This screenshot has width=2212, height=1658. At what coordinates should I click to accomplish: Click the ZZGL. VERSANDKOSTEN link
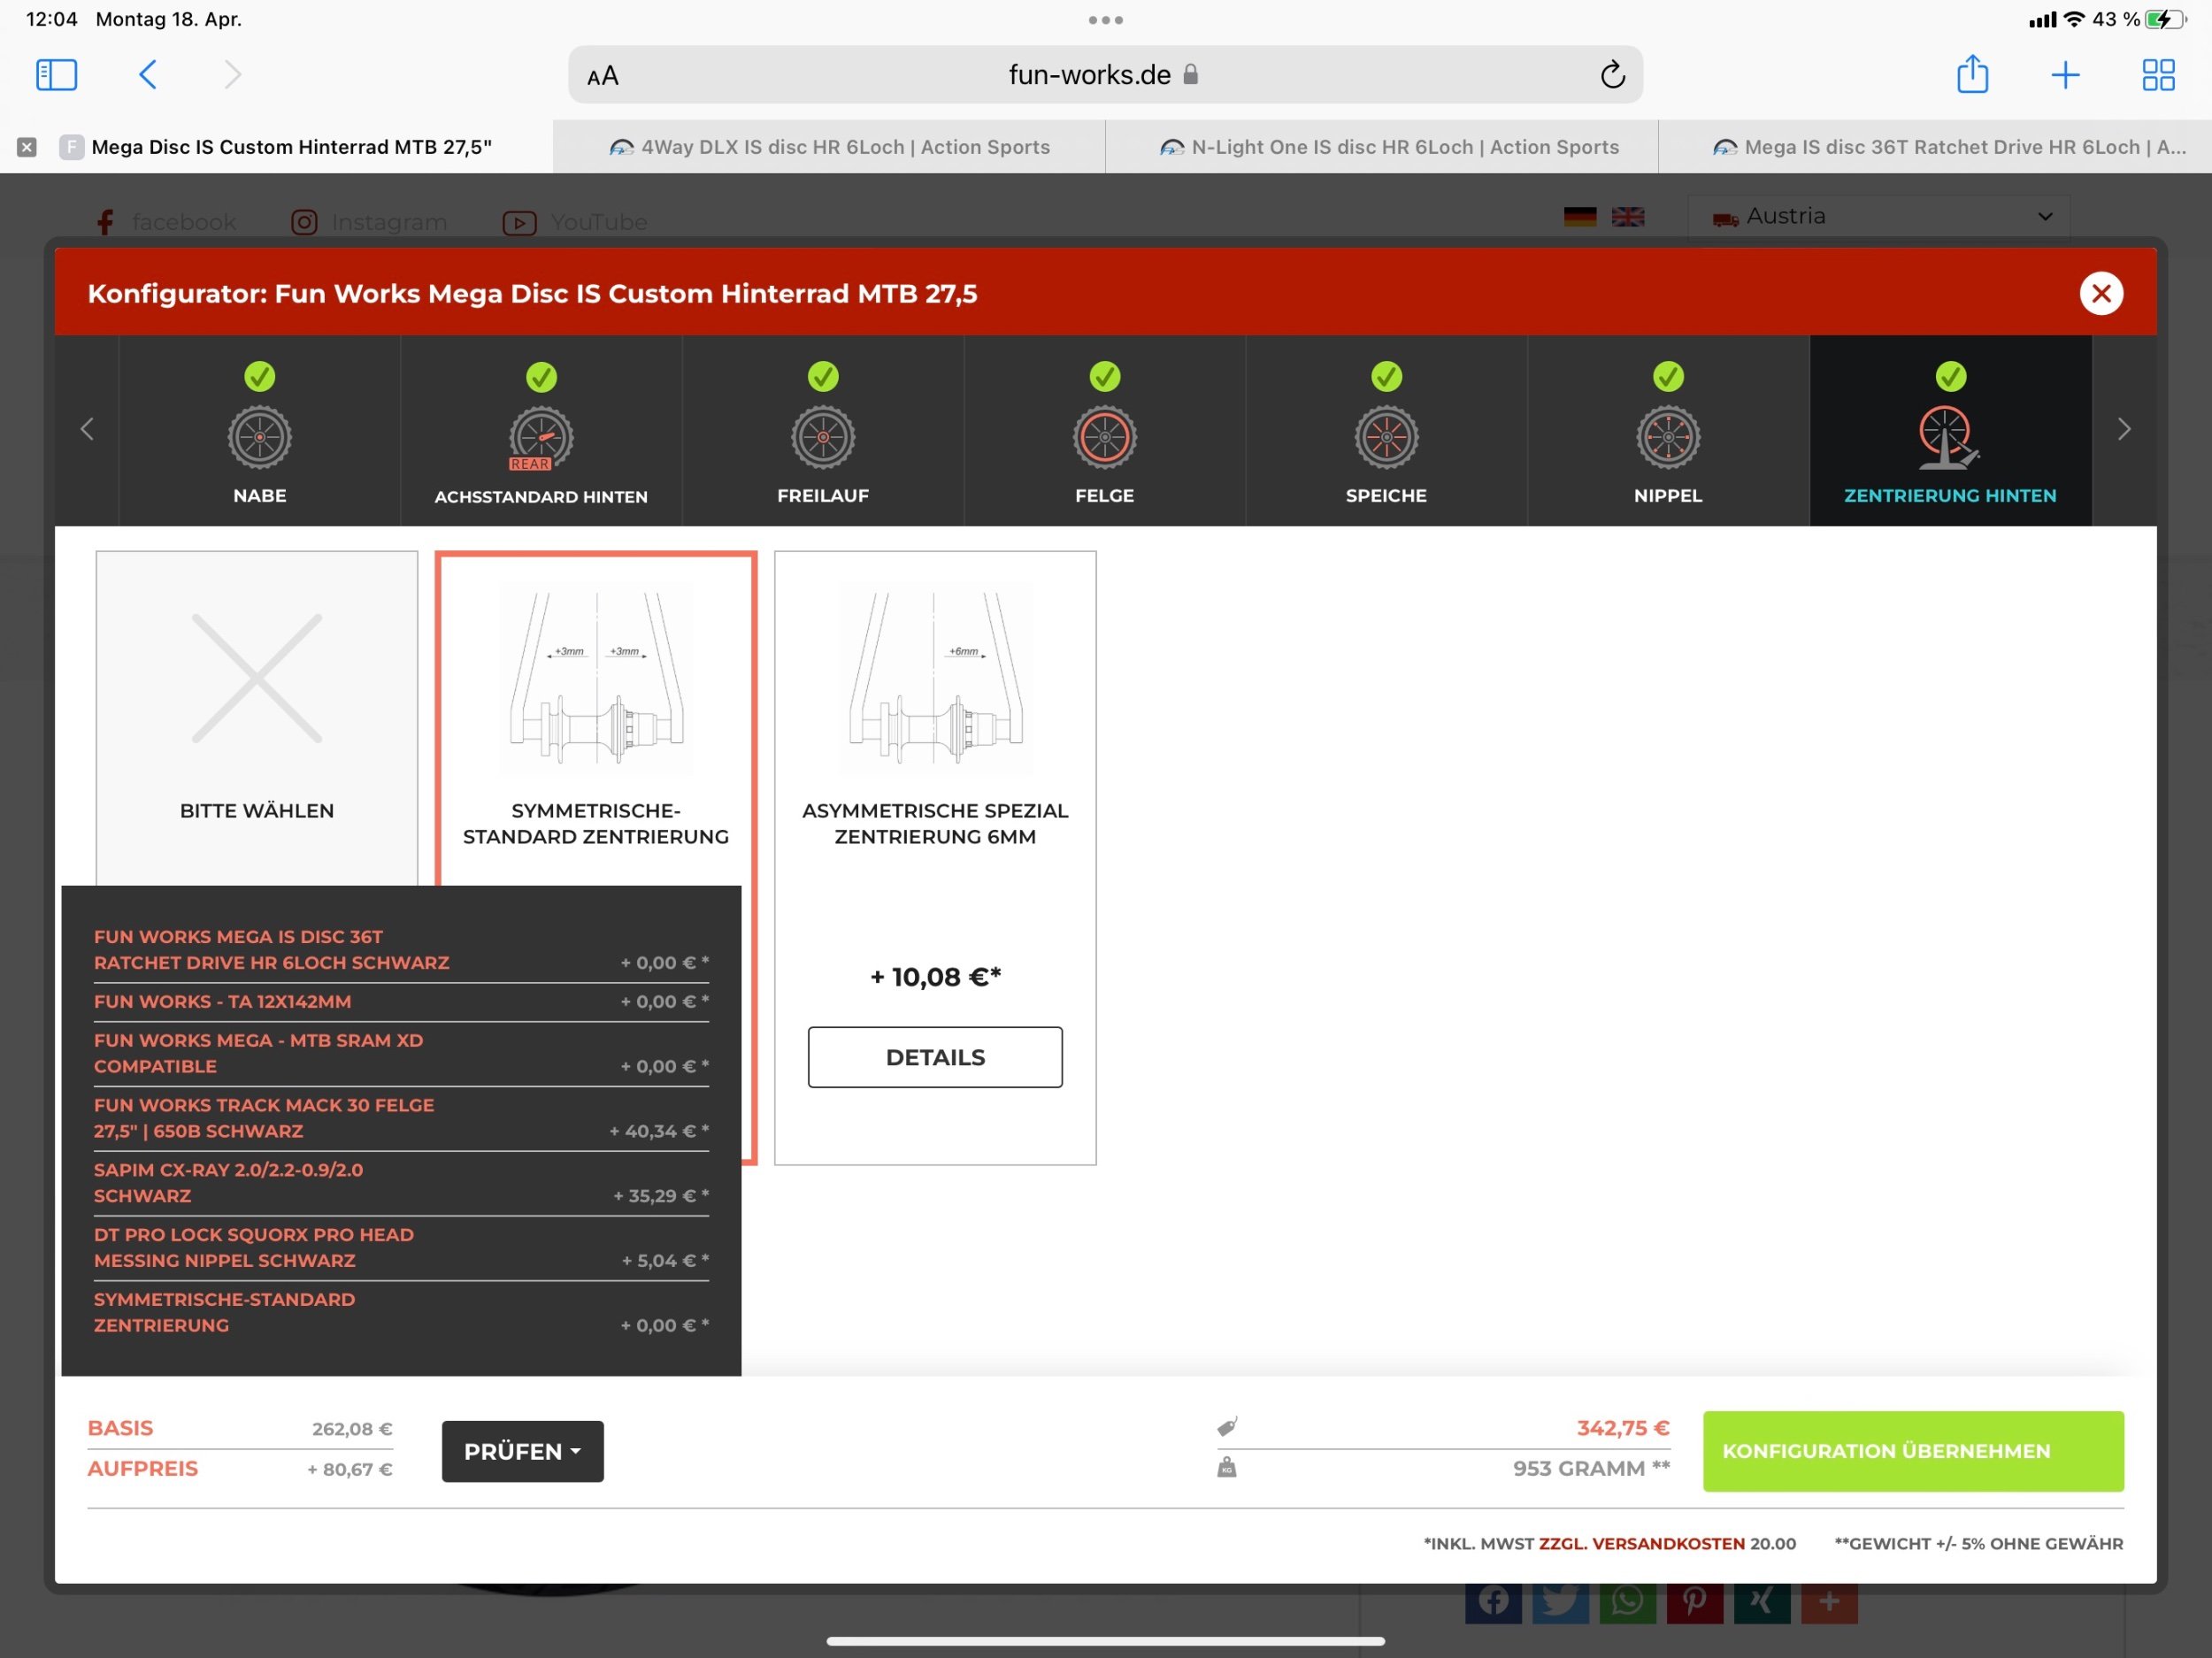1641,1543
